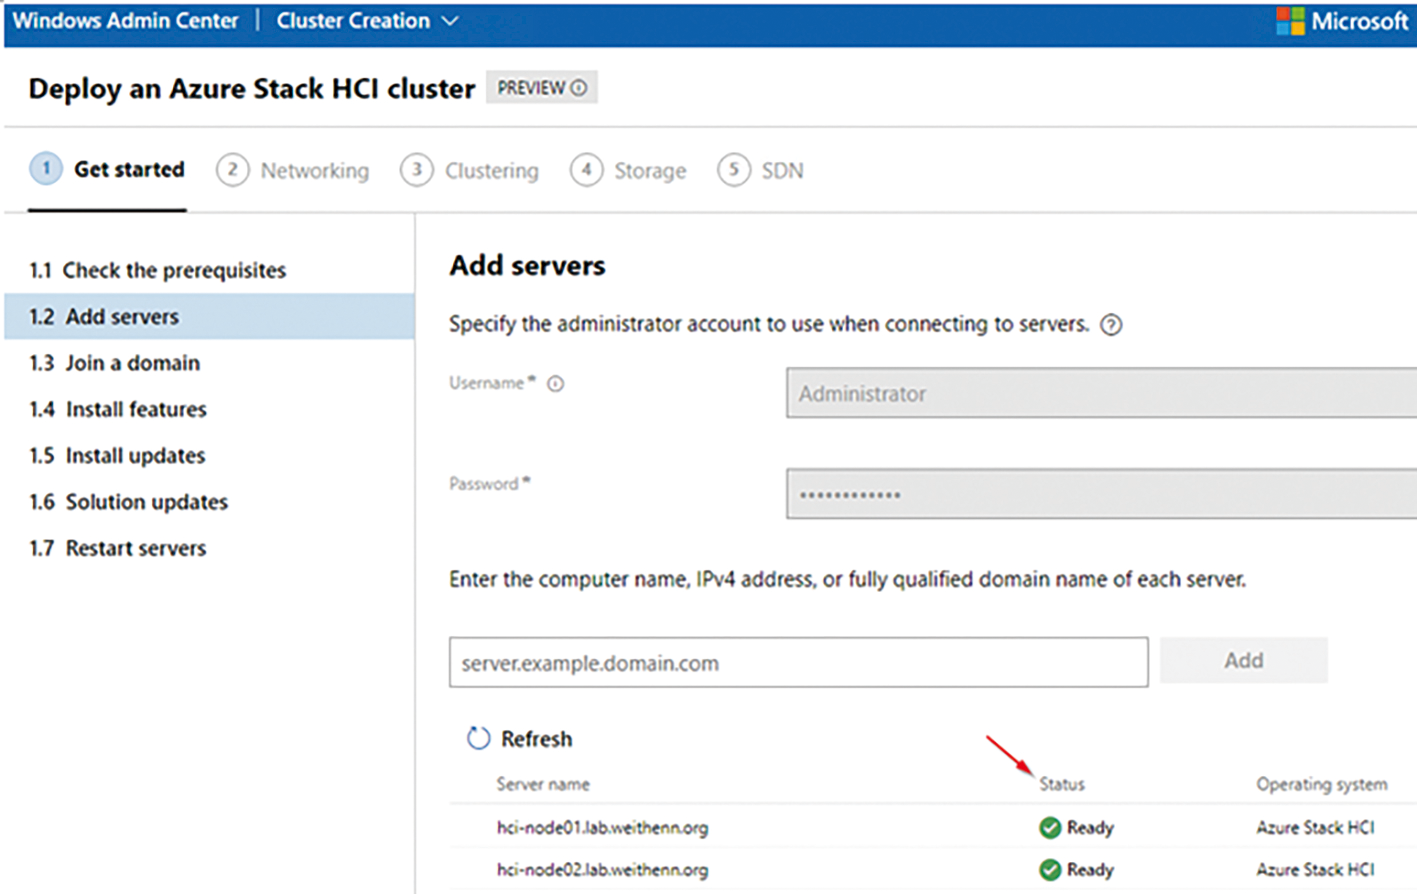Click Azure Stack HCI cell for hci-node02
Screen dimensions: 1417x894
coord(1315,870)
